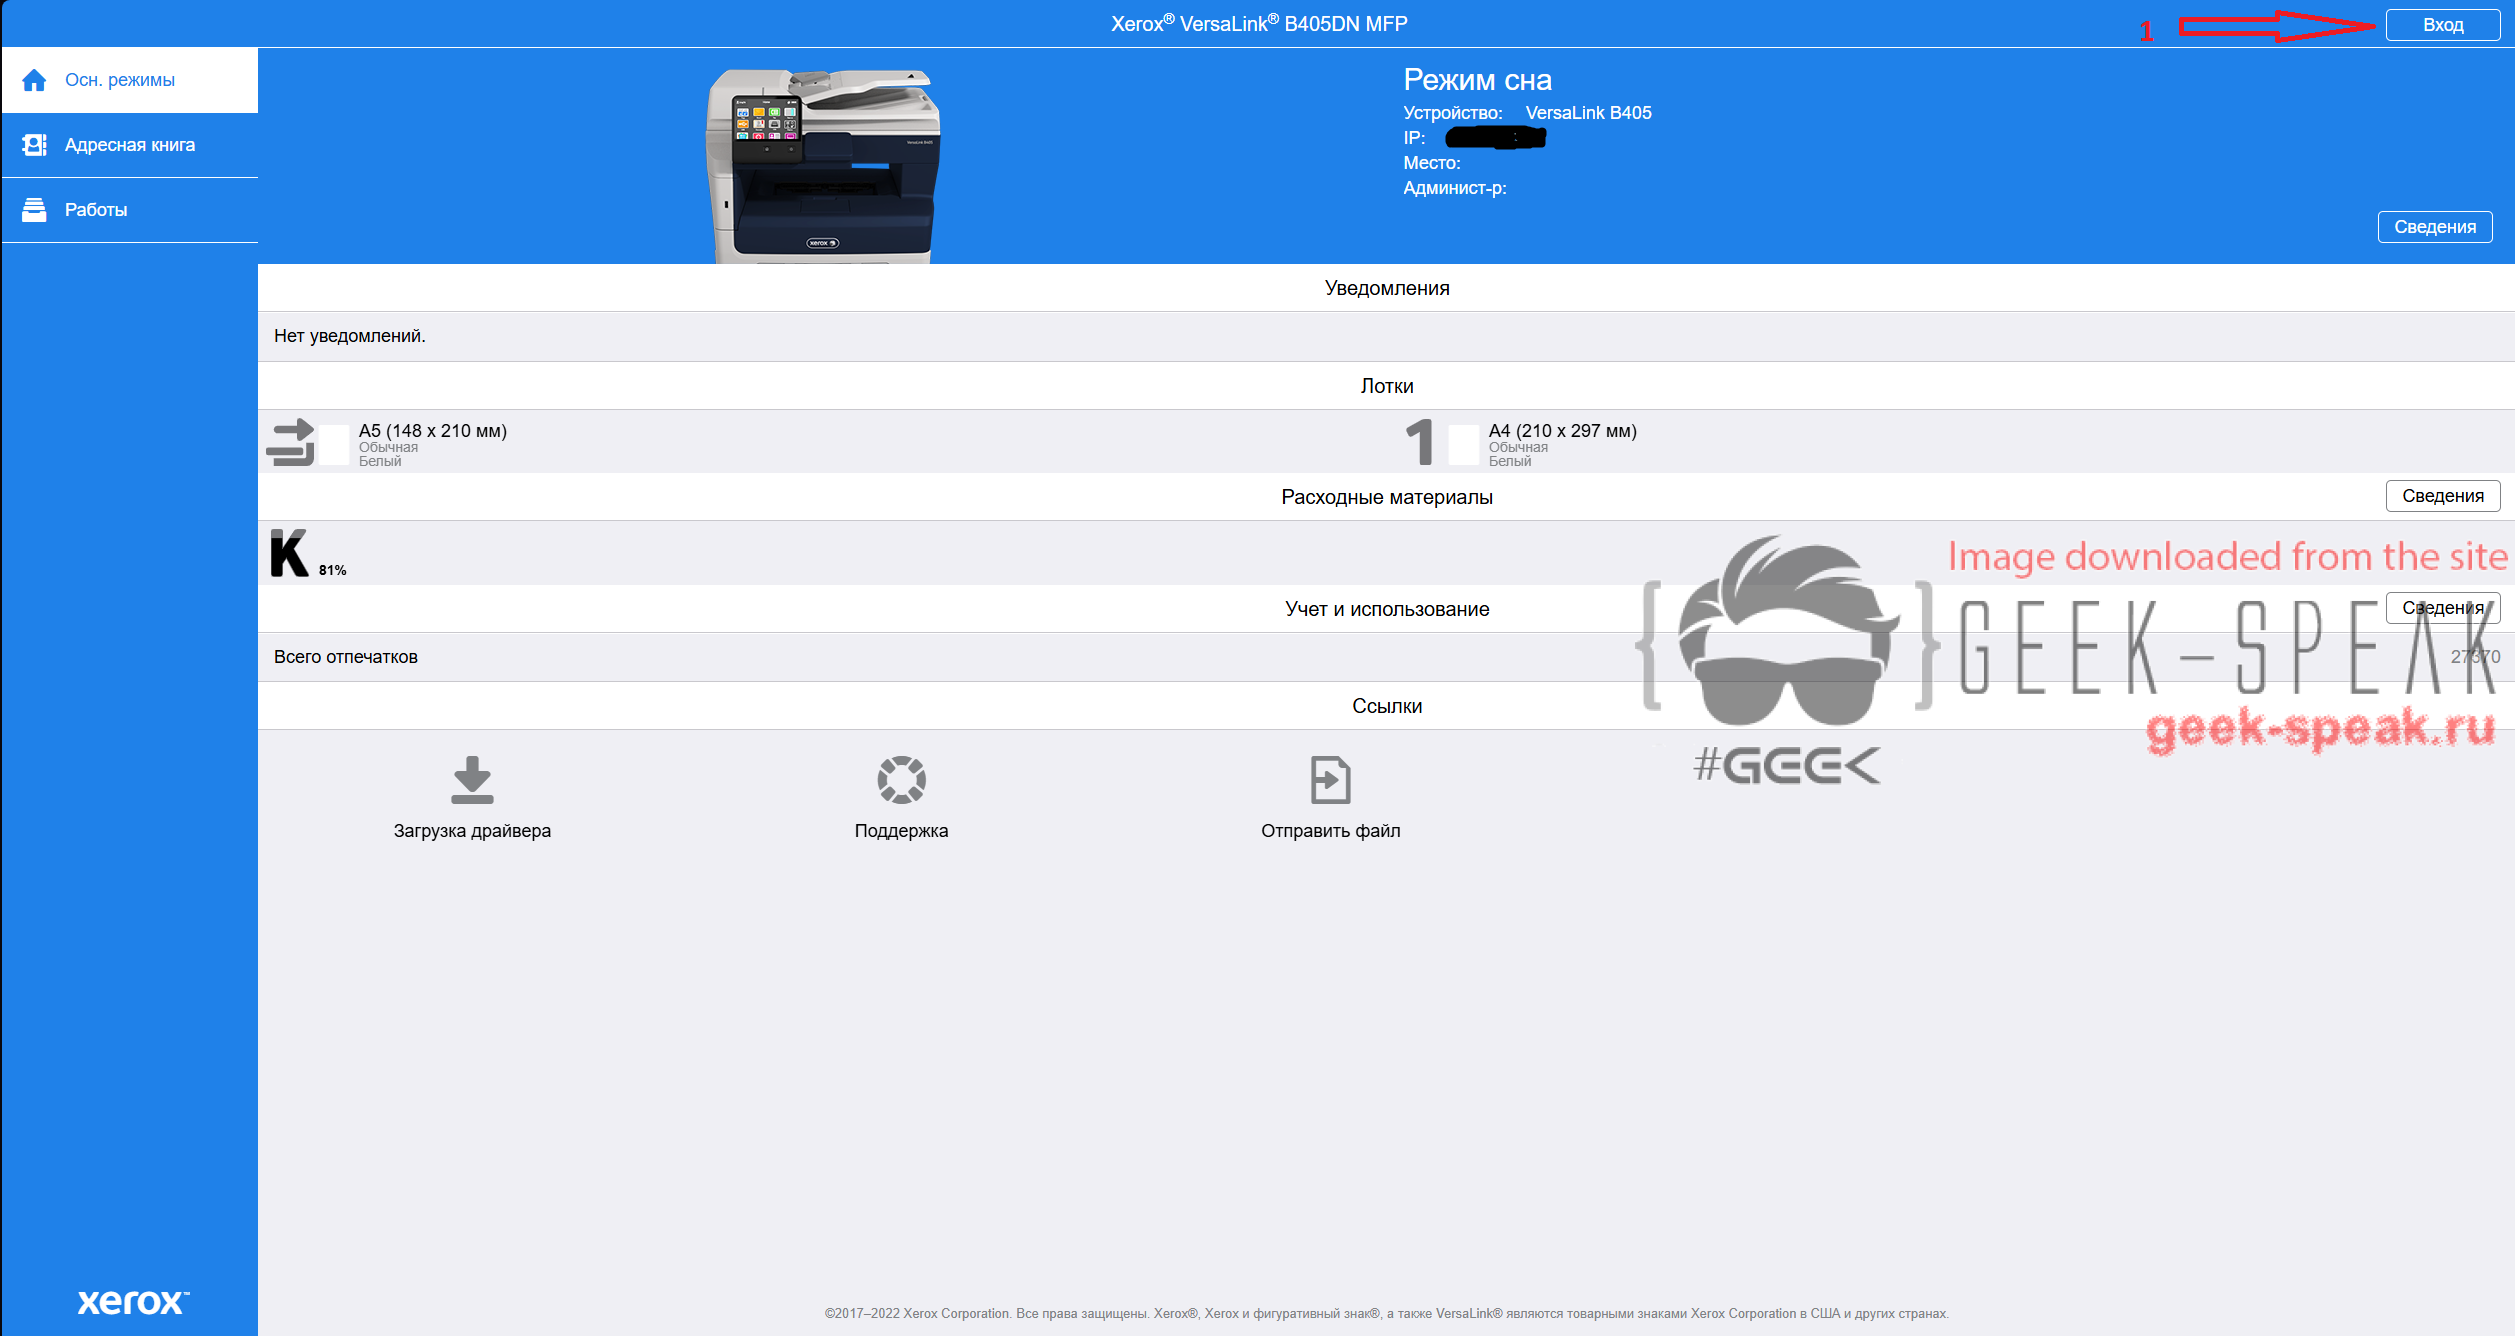This screenshot has width=2515, height=1336.
Task: Open the Адресная книга menu item
Action: (130, 145)
